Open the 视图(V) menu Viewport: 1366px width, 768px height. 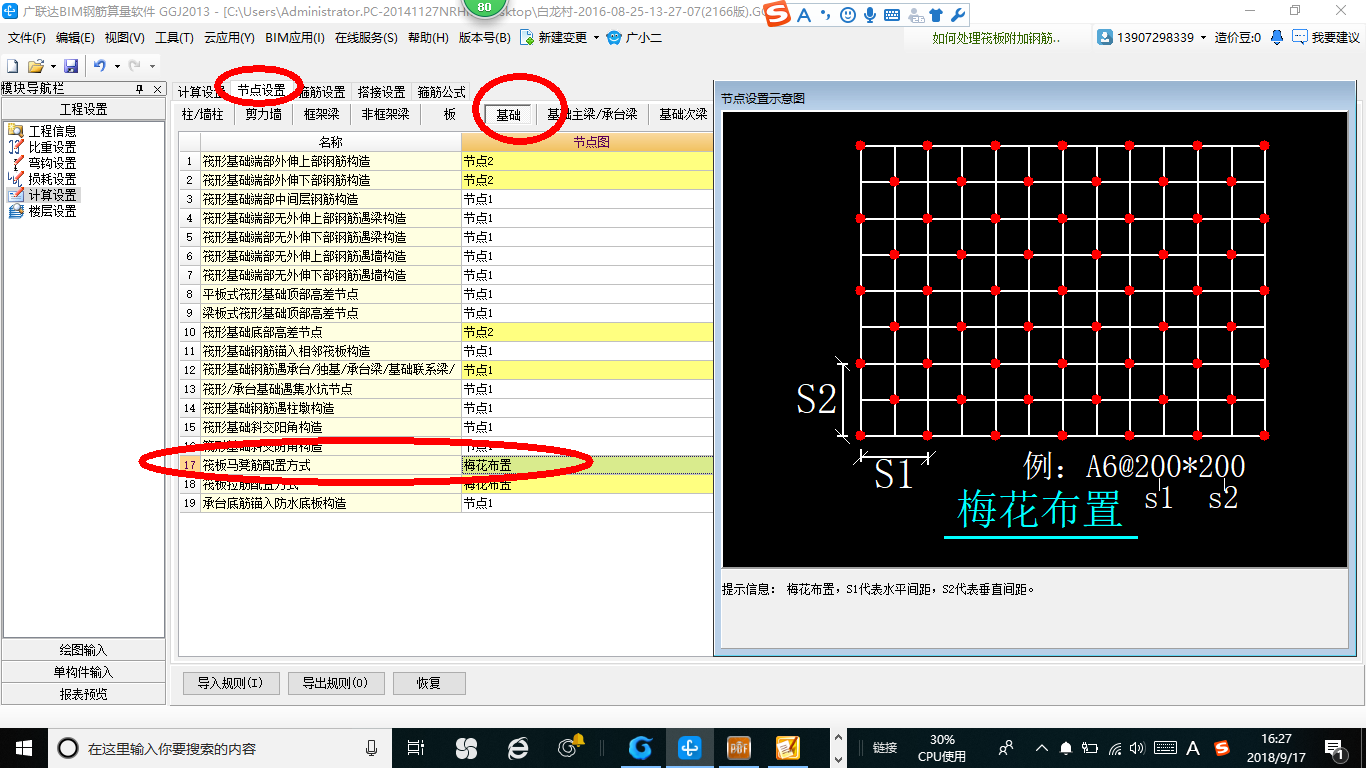[x=124, y=38]
